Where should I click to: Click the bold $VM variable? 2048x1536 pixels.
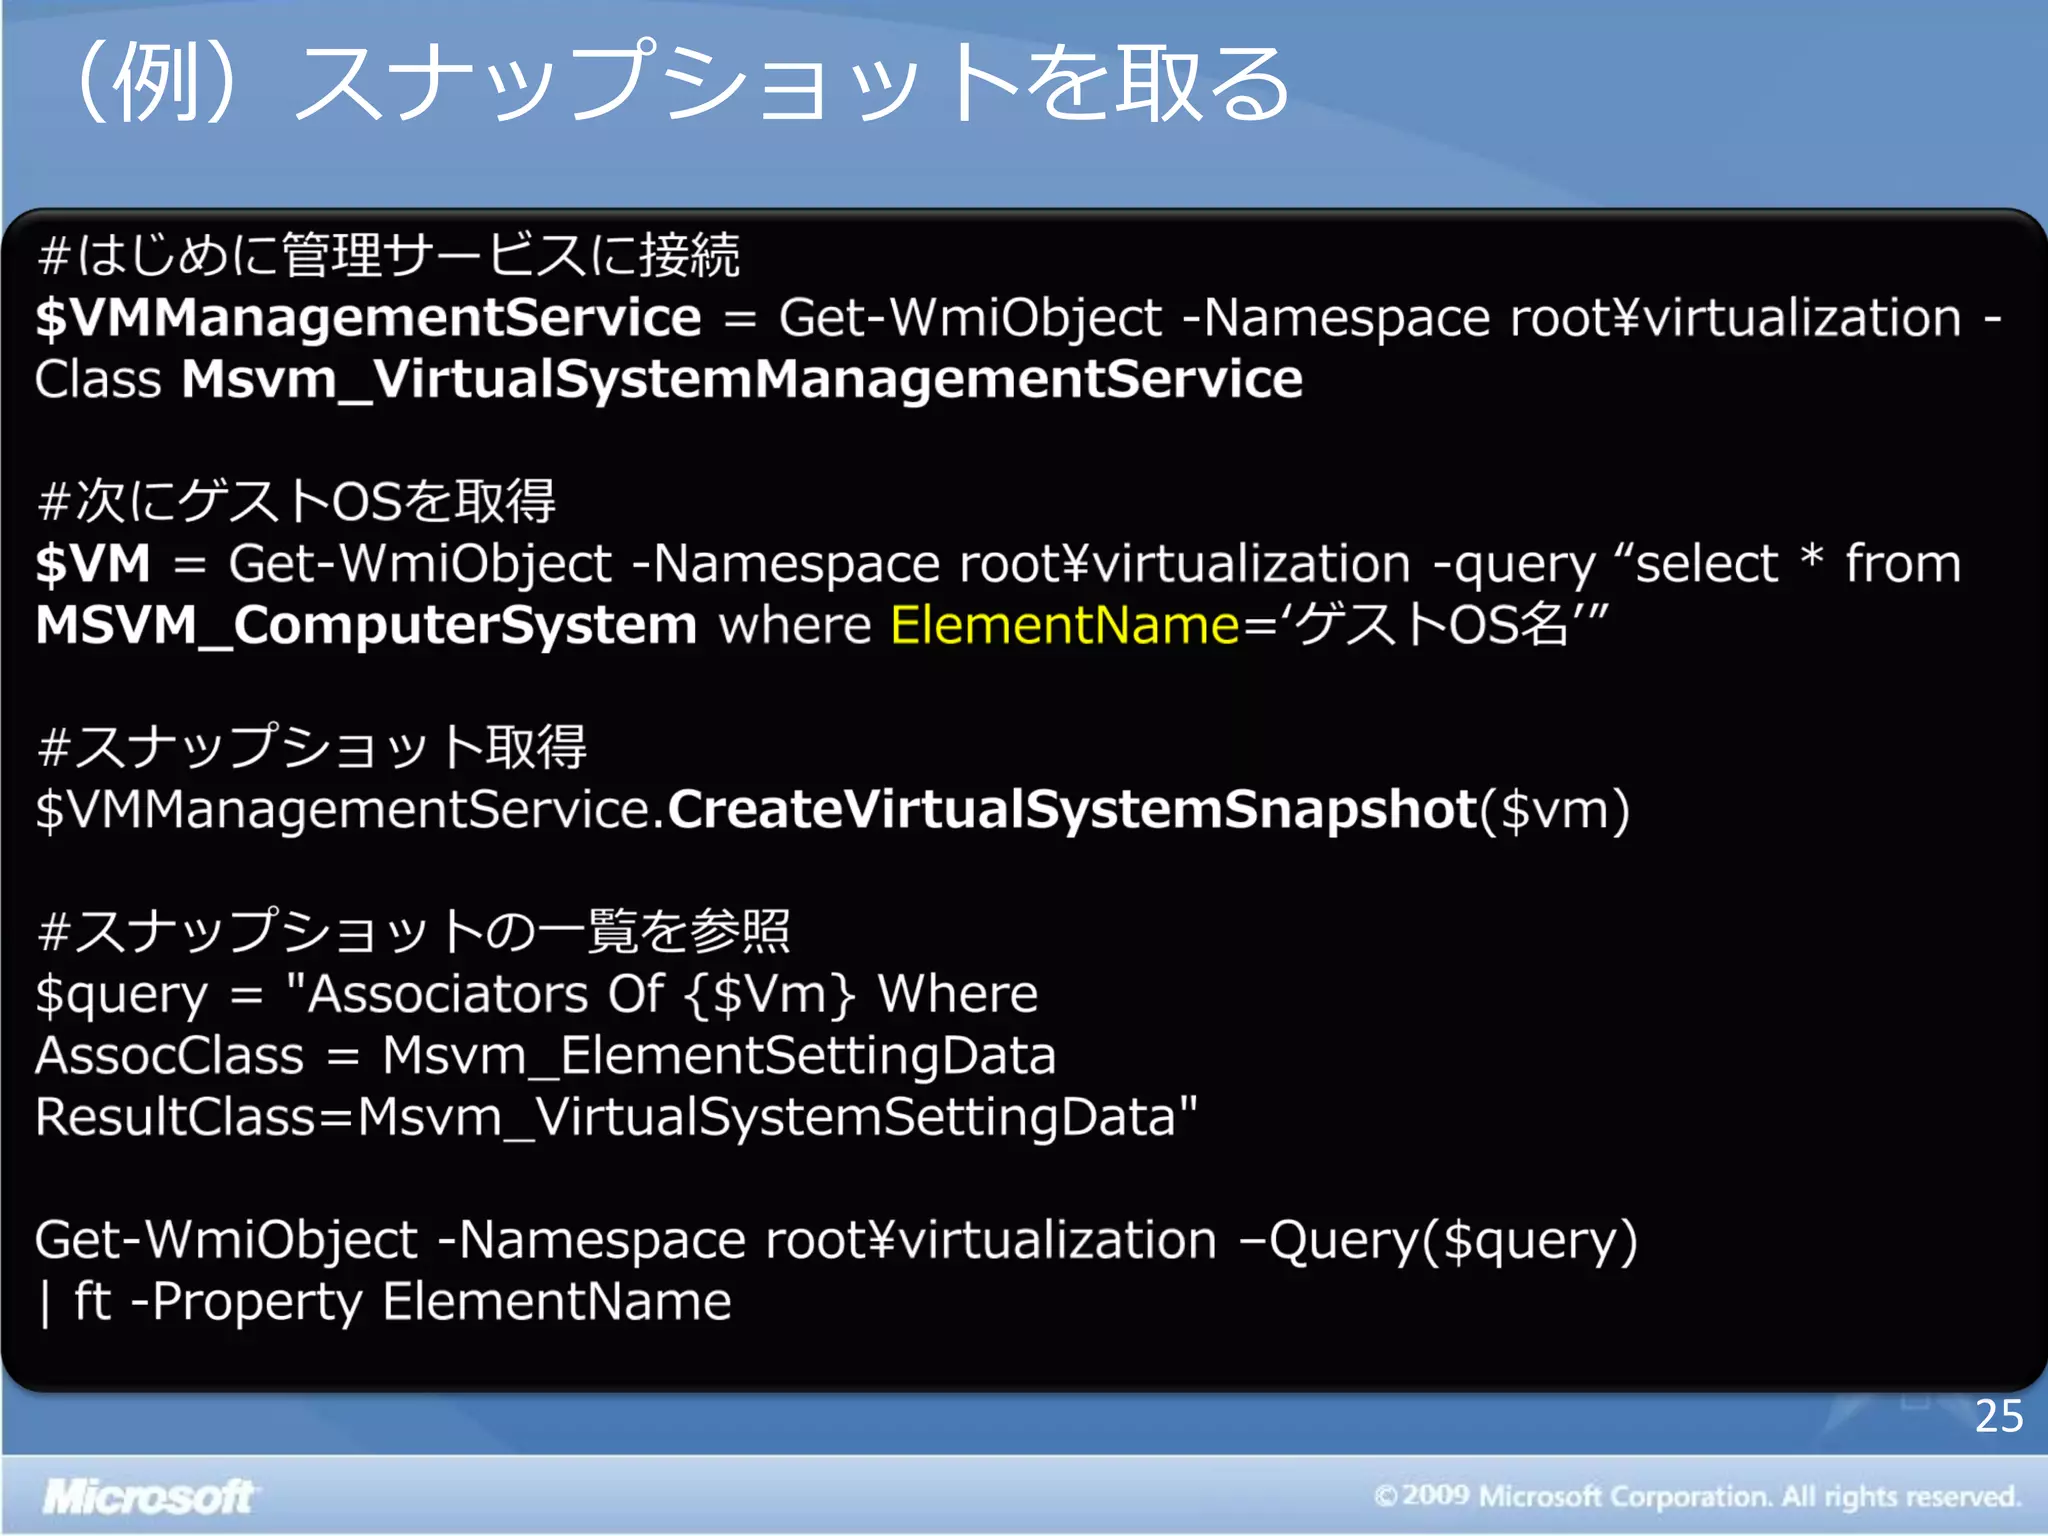point(92,564)
